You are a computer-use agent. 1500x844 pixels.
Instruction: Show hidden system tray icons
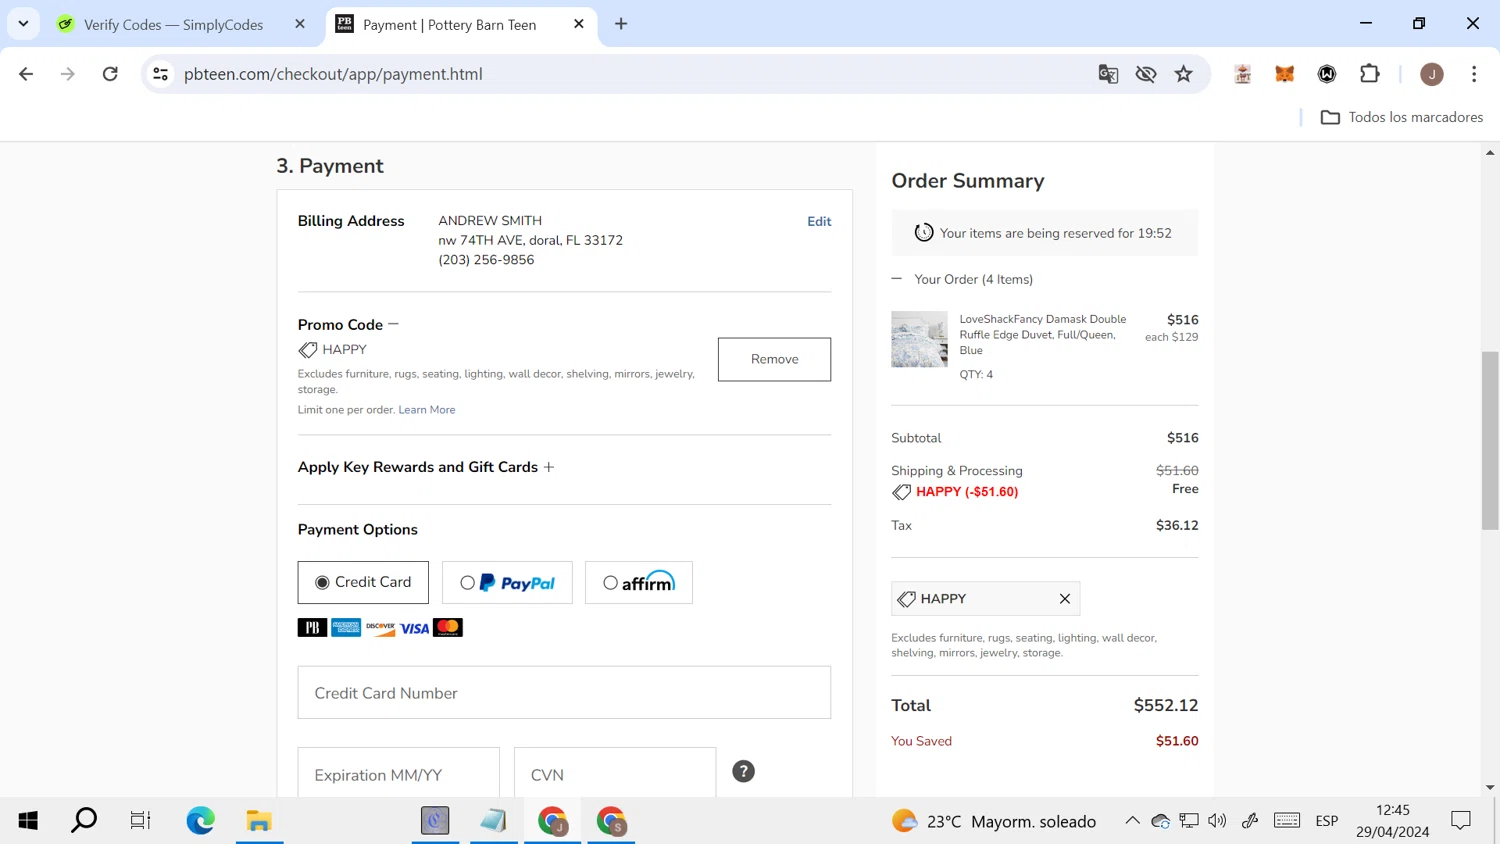[1132, 821]
